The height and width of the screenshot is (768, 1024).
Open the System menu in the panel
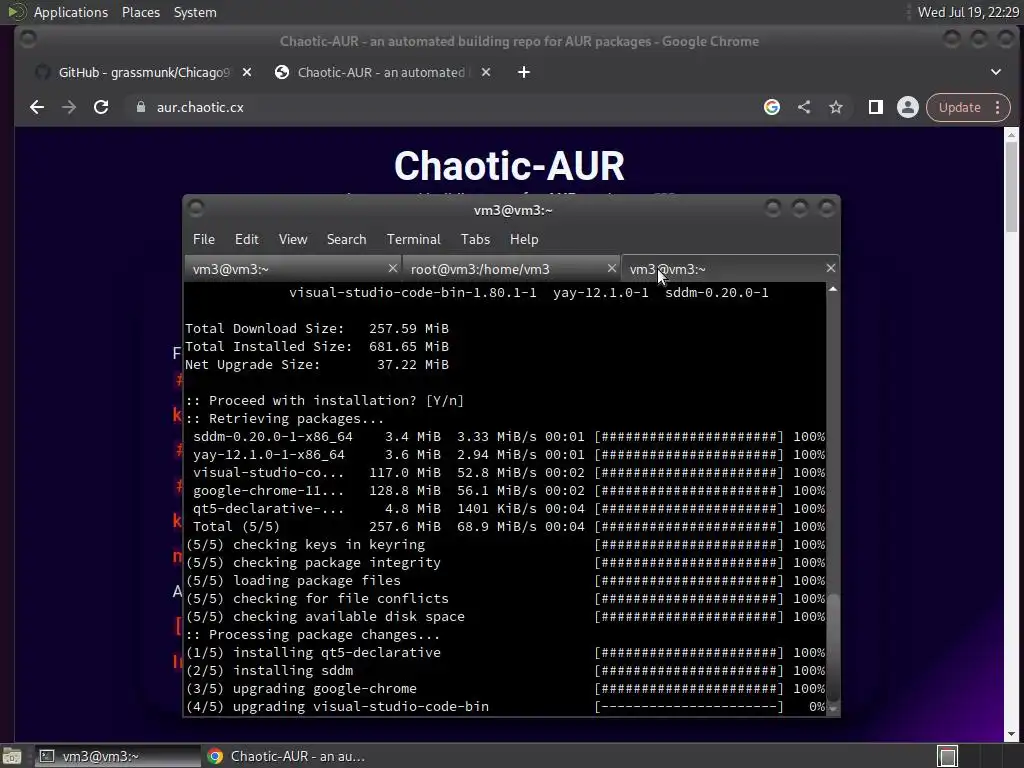[x=195, y=12]
